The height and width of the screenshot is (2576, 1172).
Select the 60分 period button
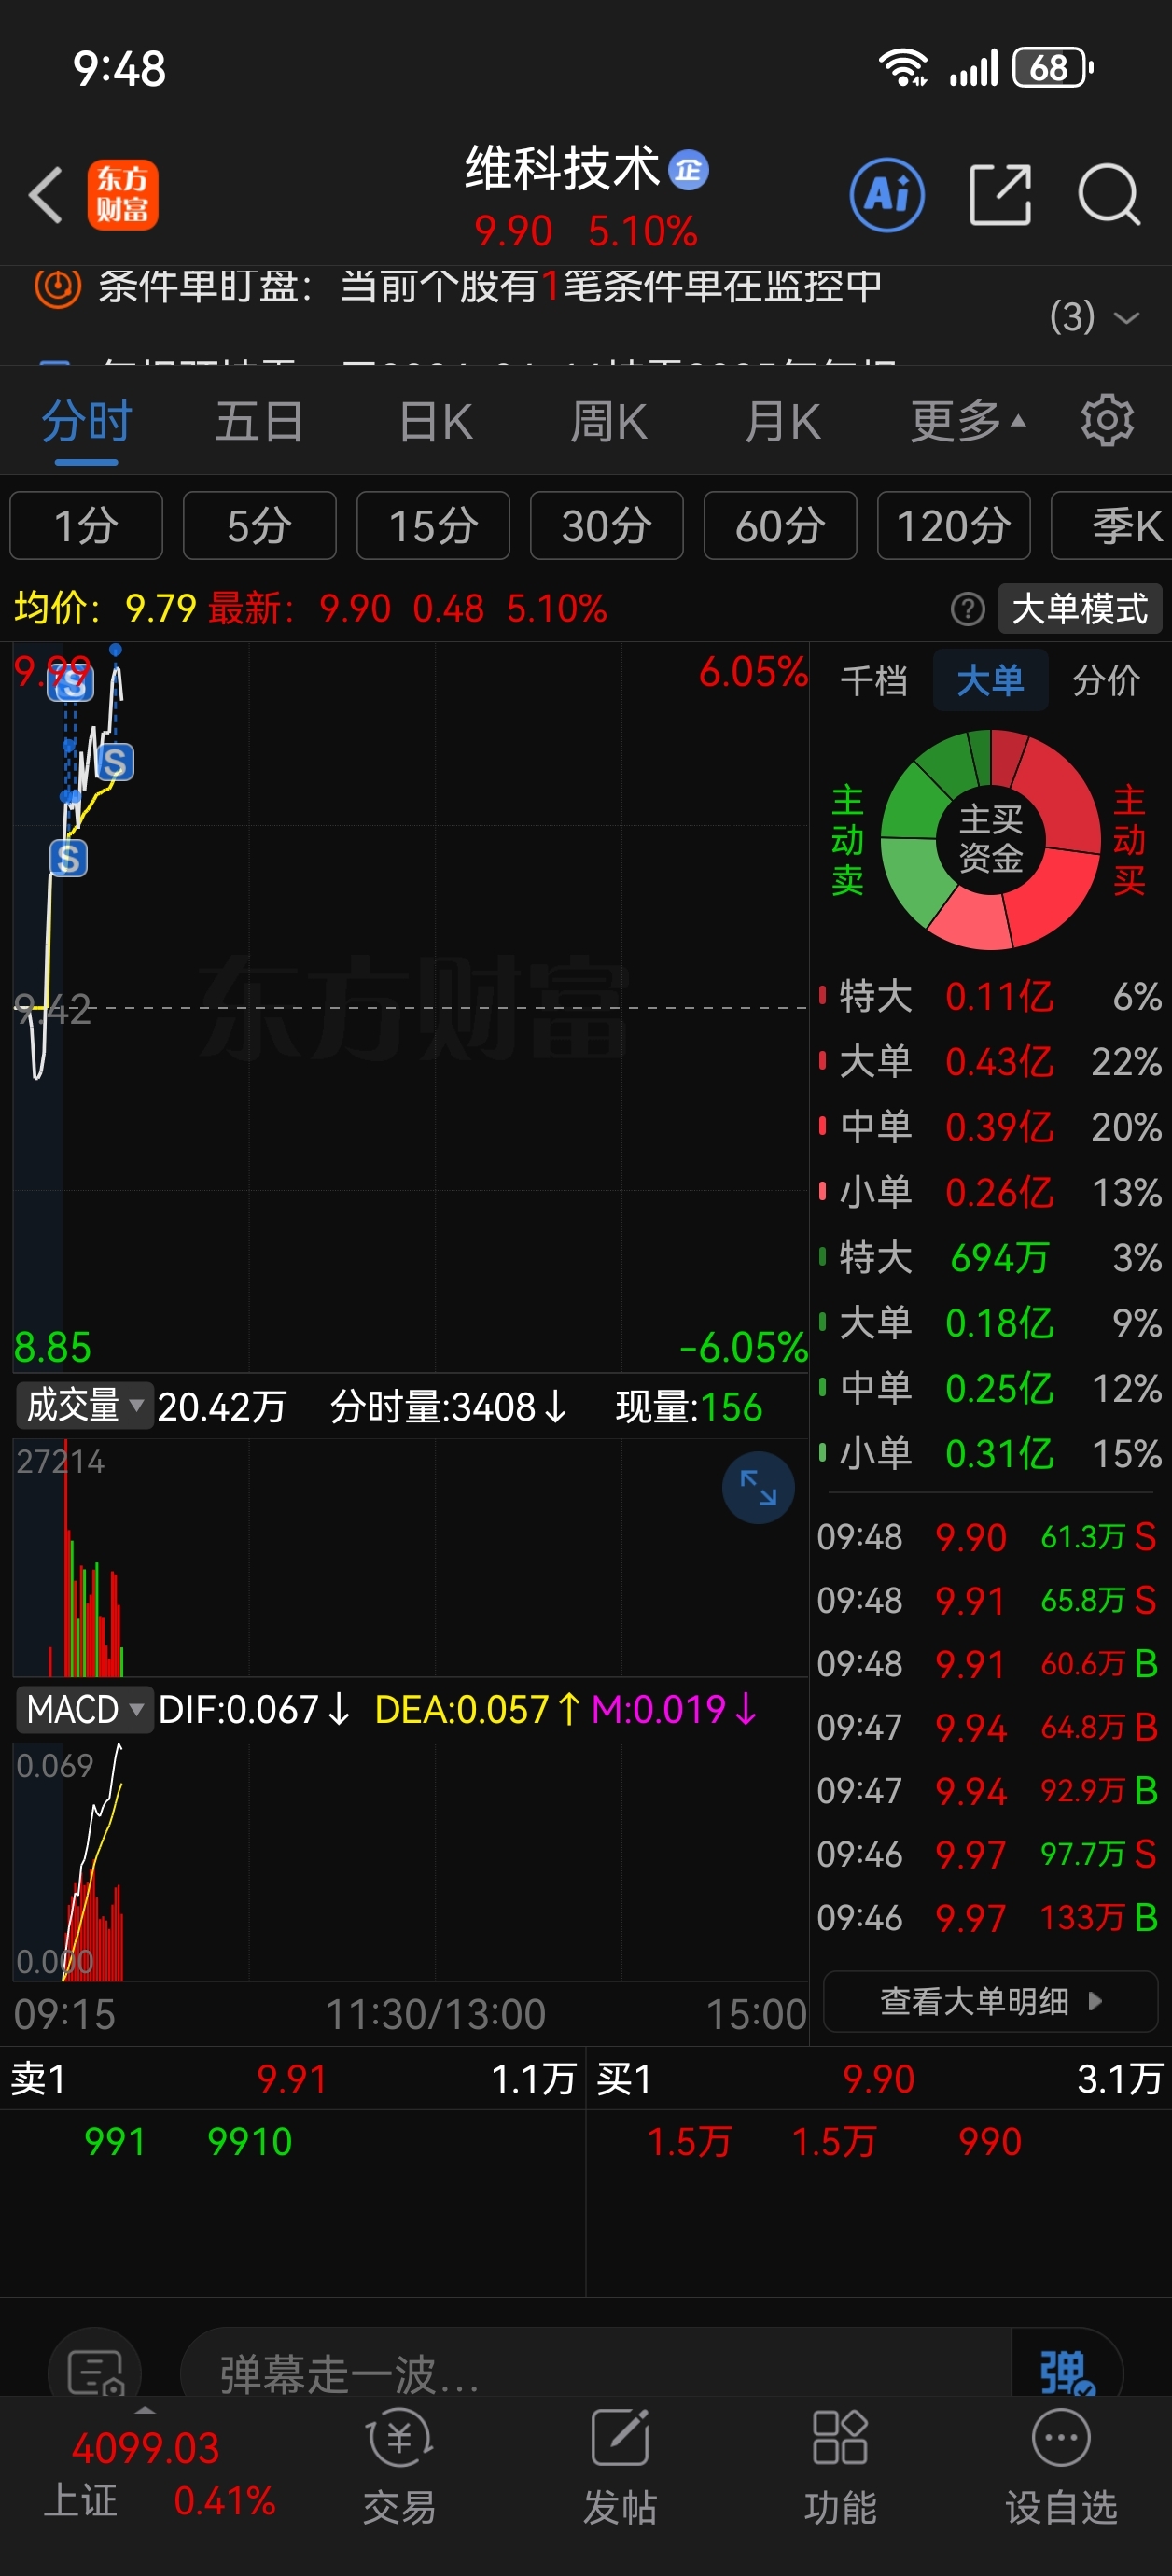pyautogui.click(x=780, y=525)
